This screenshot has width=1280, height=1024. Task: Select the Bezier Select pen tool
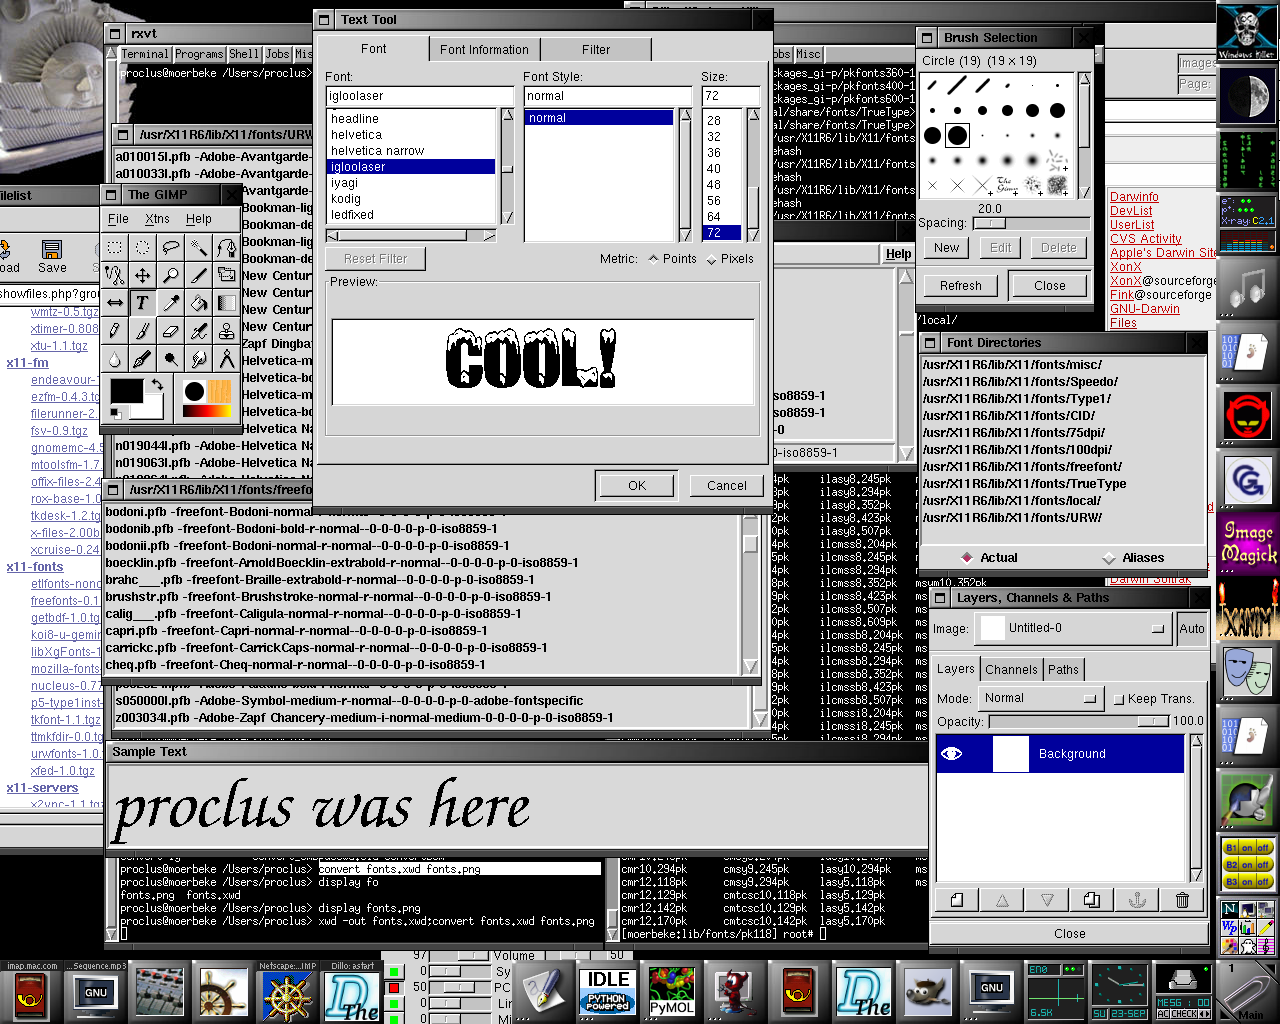(x=227, y=247)
